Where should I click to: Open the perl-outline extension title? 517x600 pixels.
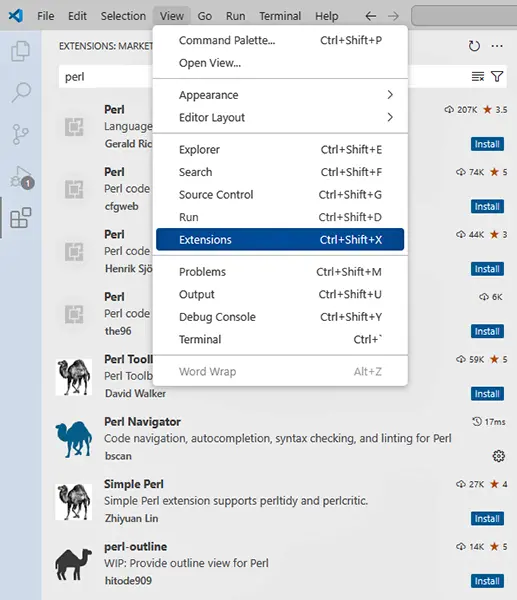[x=135, y=546]
